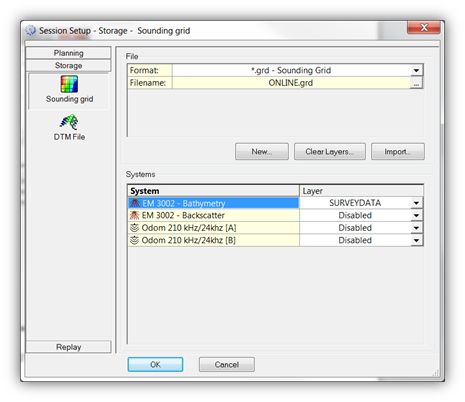Expand the Format dropdown
465x402 pixels.
(x=416, y=70)
